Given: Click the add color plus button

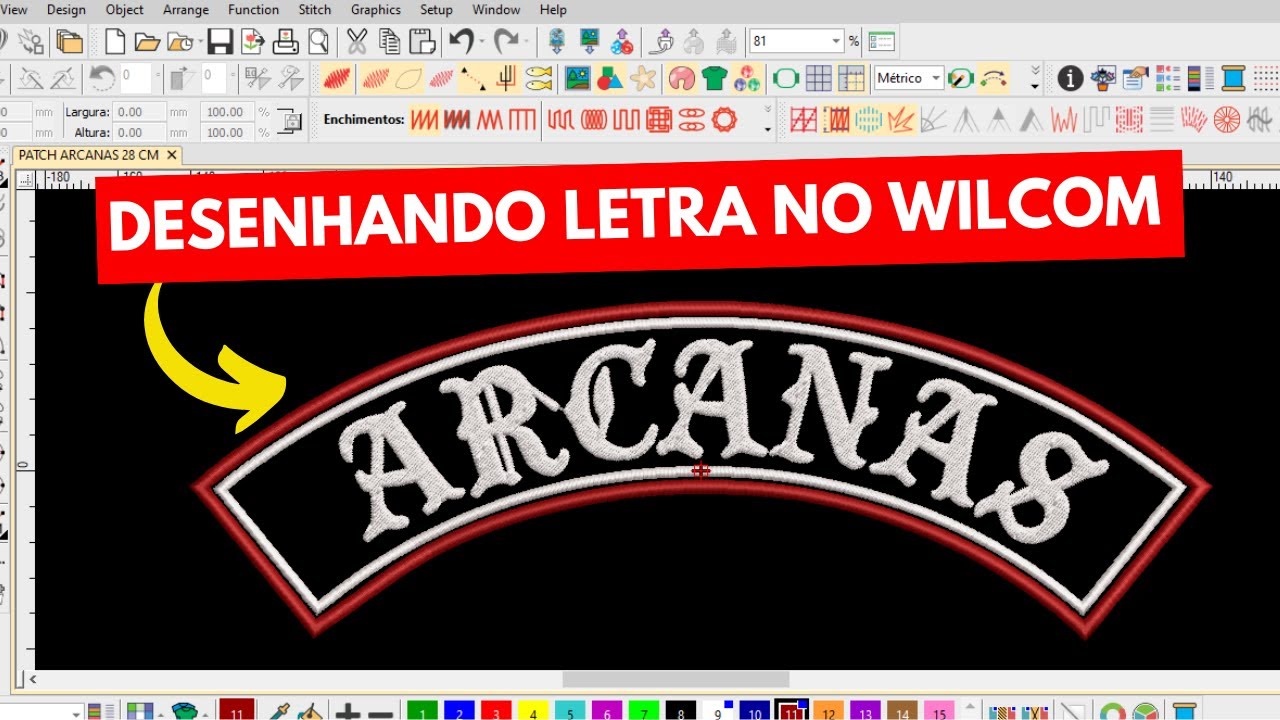Looking at the screenshot, I should tap(347, 713).
